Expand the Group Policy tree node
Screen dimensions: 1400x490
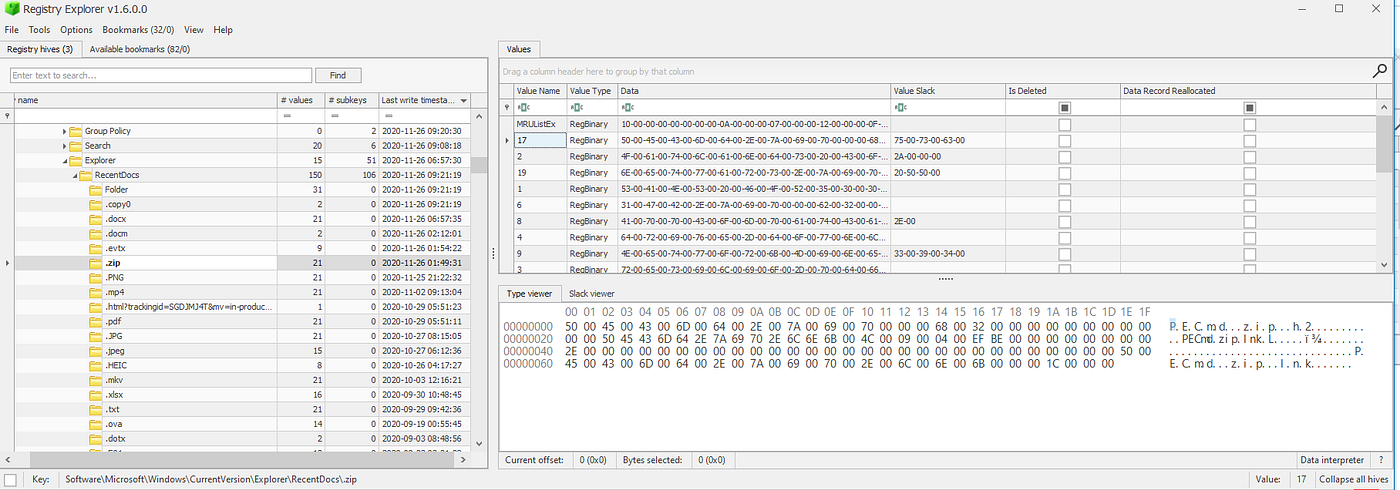point(64,131)
